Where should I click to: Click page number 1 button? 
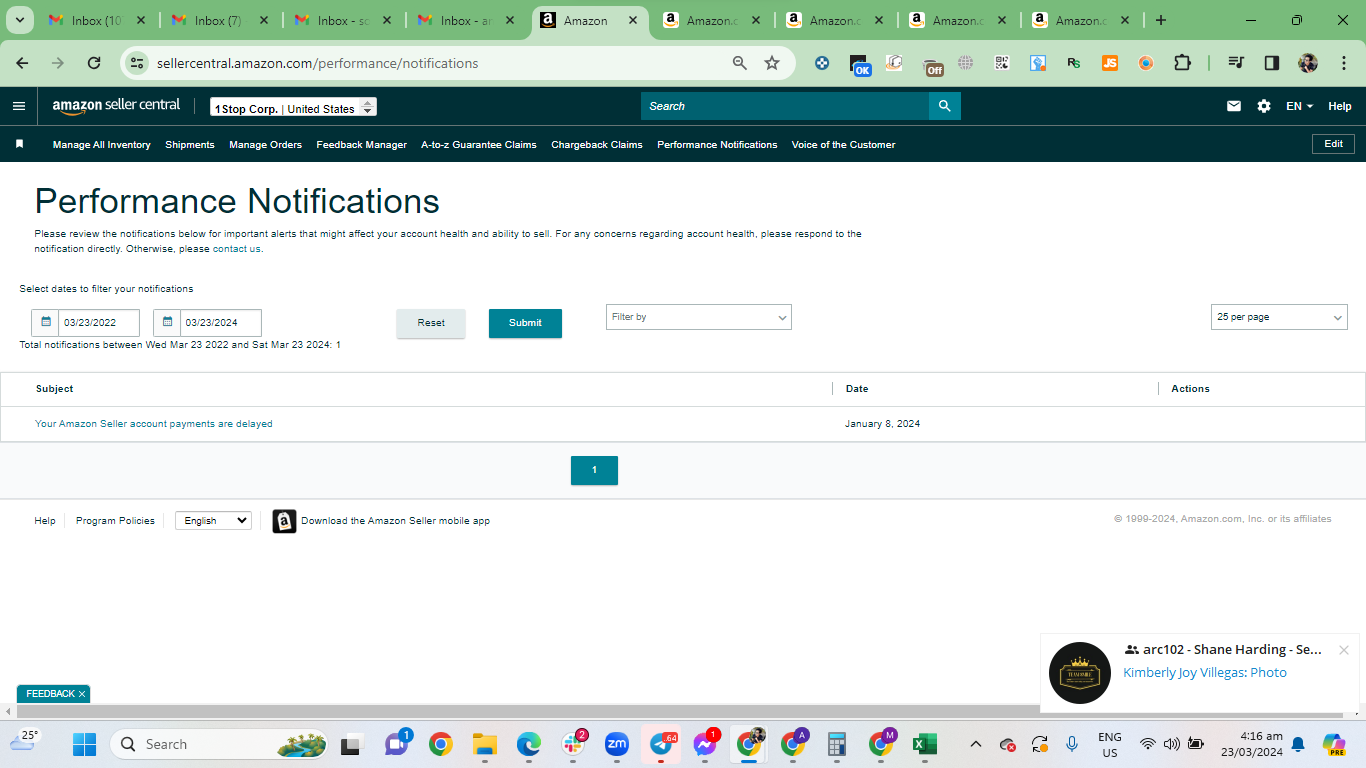[594, 470]
